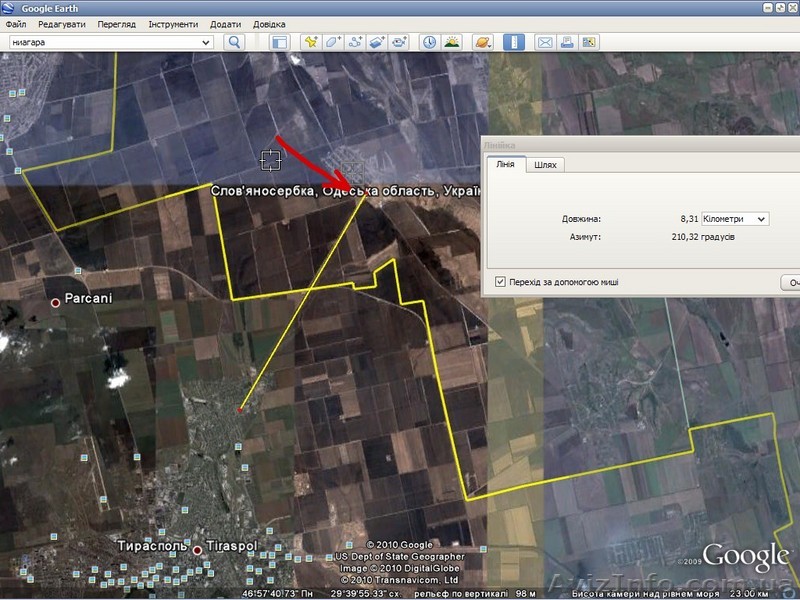Toggle the sunlight icon in the toolbar
The height and width of the screenshot is (600, 800).
452,42
